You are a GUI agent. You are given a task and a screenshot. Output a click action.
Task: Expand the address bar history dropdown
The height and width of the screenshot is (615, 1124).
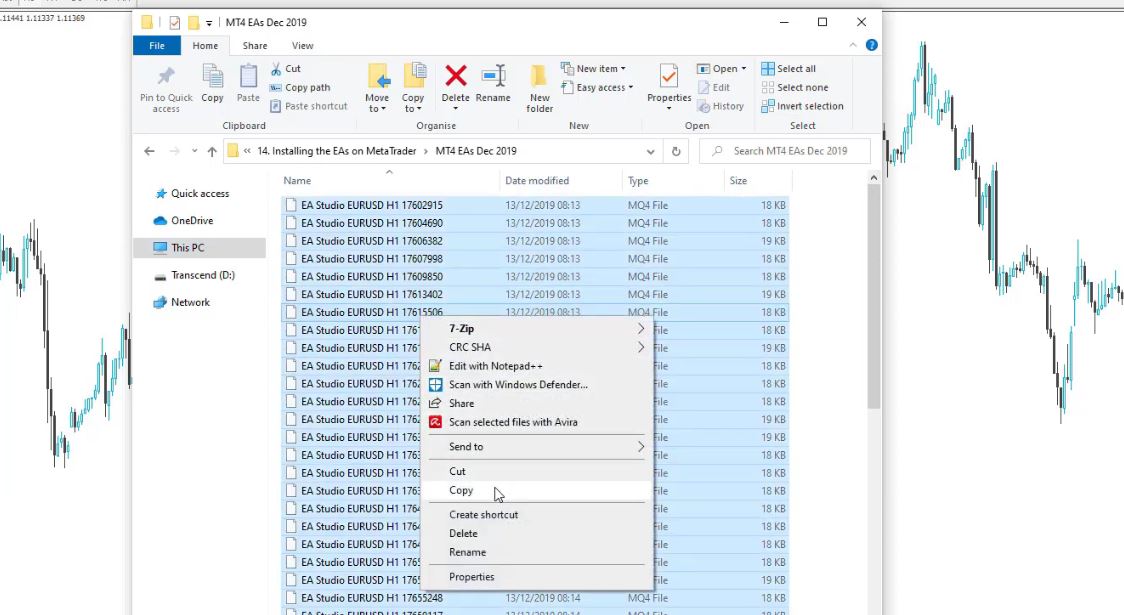pos(651,151)
